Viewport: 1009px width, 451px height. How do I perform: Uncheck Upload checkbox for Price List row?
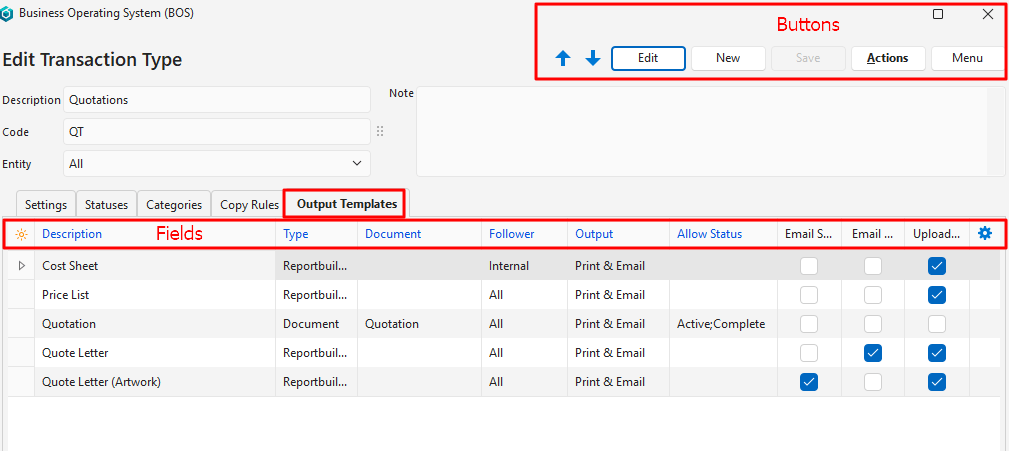coord(937,295)
